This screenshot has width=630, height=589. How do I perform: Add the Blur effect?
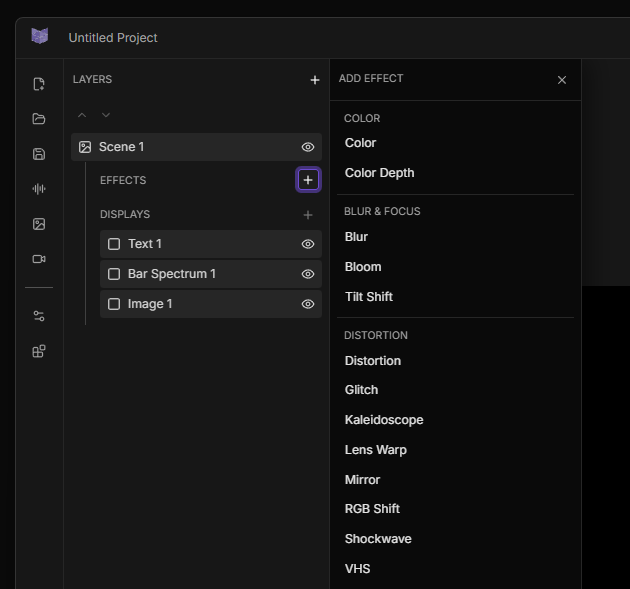coord(356,237)
